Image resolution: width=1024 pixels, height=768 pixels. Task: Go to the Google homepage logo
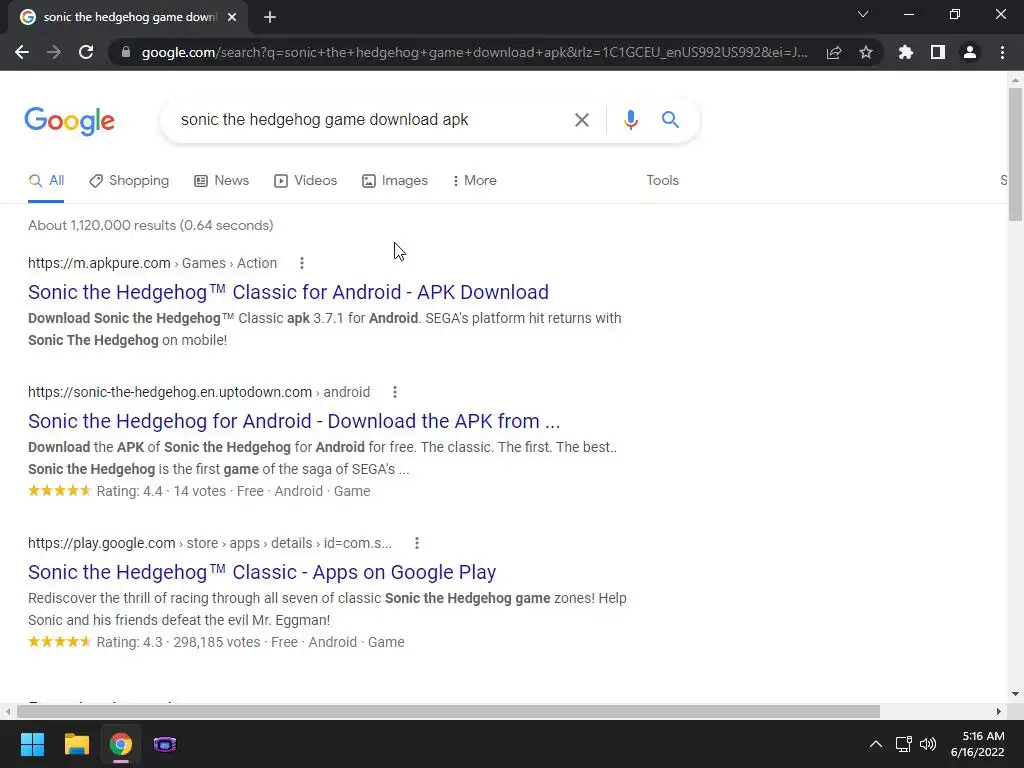pyautogui.click(x=70, y=121)
